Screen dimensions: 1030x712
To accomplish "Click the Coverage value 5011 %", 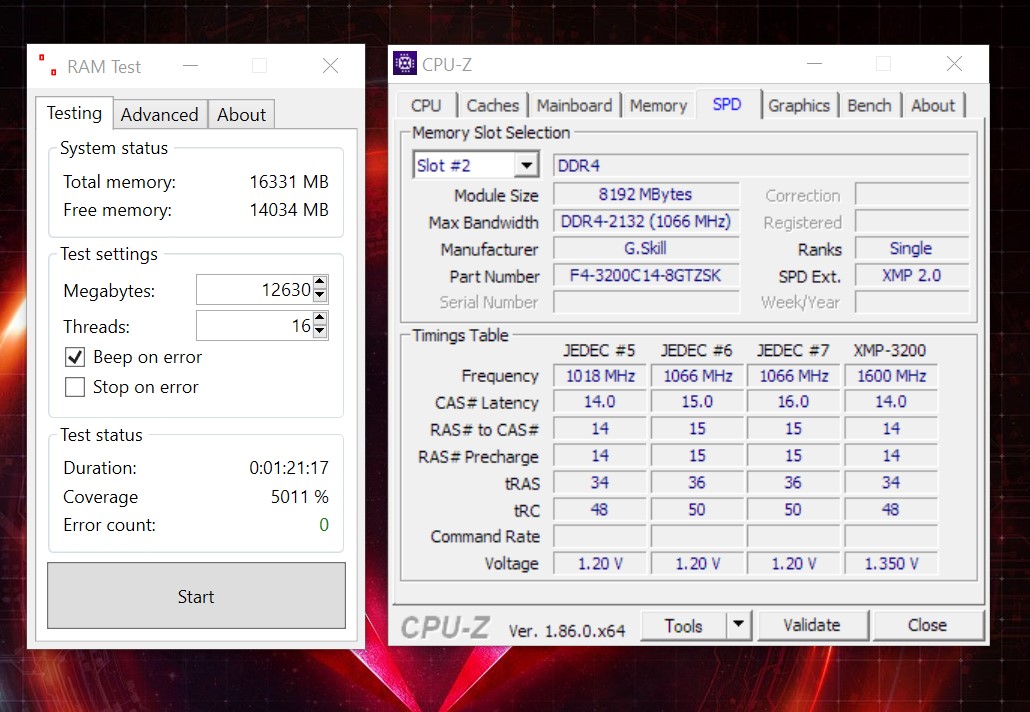I will click(300, 497).
